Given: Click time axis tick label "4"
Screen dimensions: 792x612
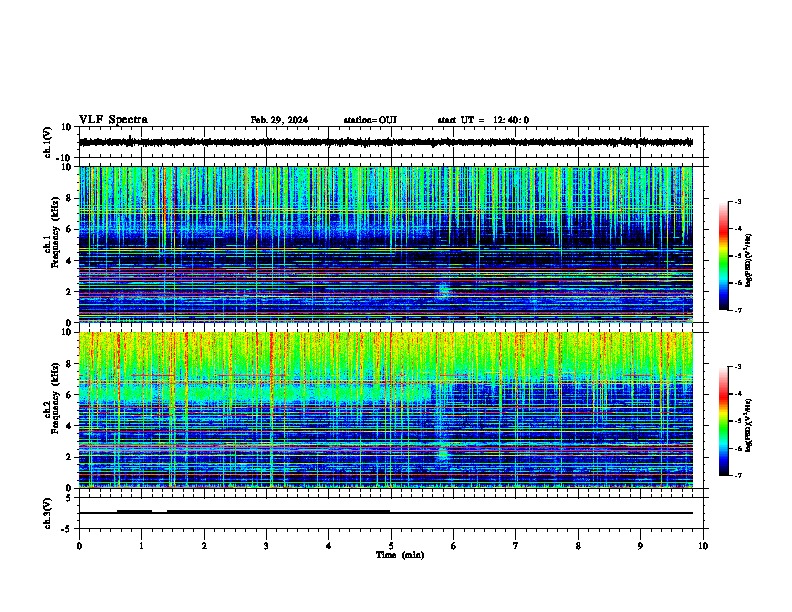Looking at the screenshot, I should (x=329, y=546).
